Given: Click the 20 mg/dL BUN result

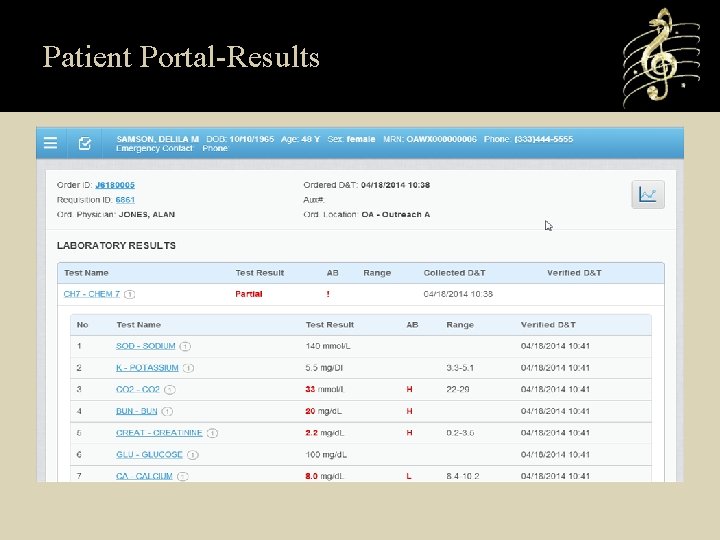Looking at the screenshot, I should point(323,411).
